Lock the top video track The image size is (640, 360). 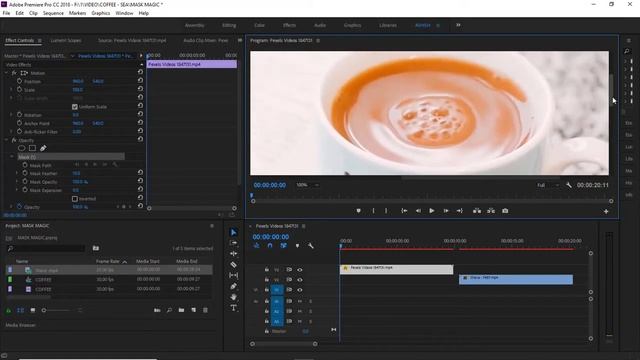(267, 270)
